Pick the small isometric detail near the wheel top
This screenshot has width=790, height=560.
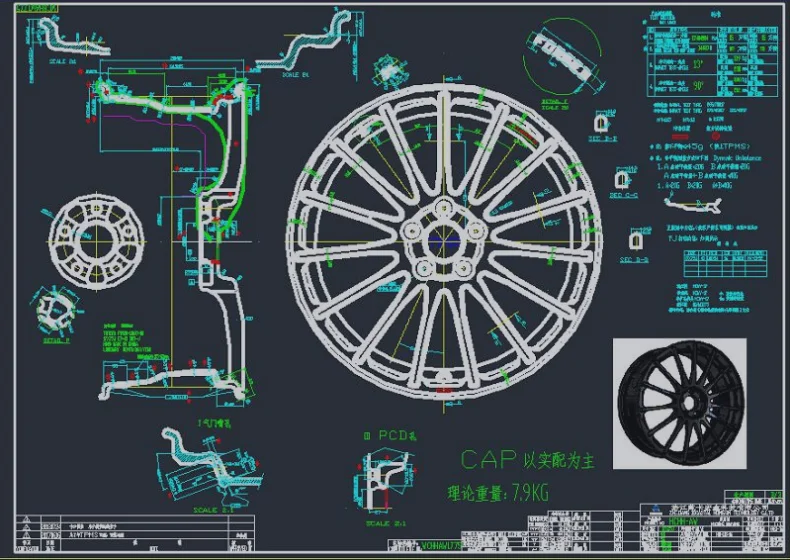pyautogui.click(x=389, y=72)
